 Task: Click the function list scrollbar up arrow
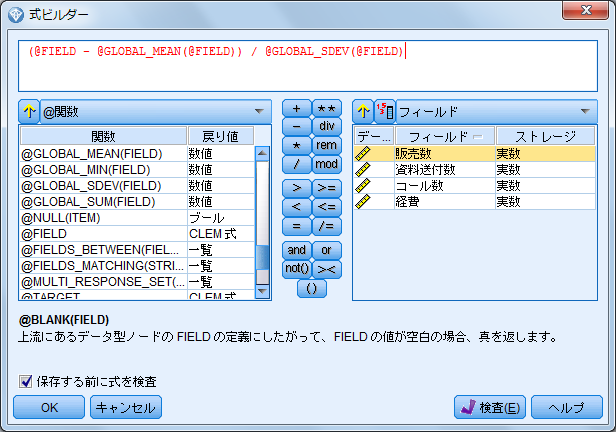point(262,153)
